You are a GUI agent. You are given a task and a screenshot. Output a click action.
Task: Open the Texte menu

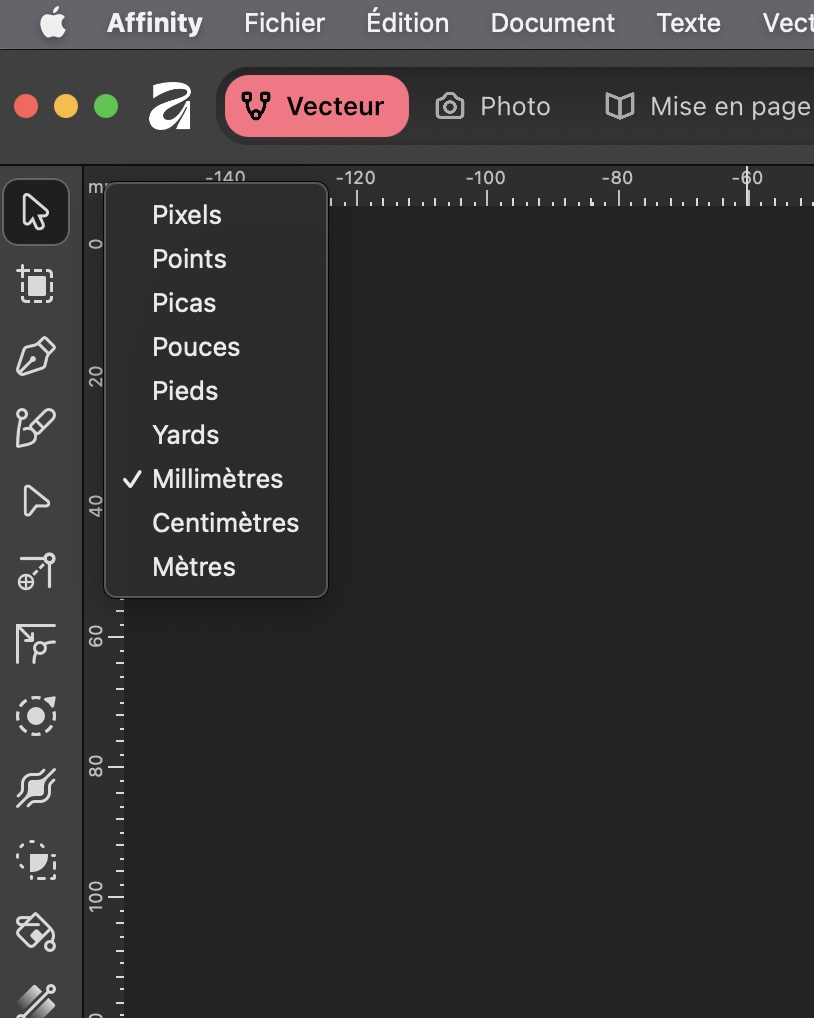click(x=688, y=23)
